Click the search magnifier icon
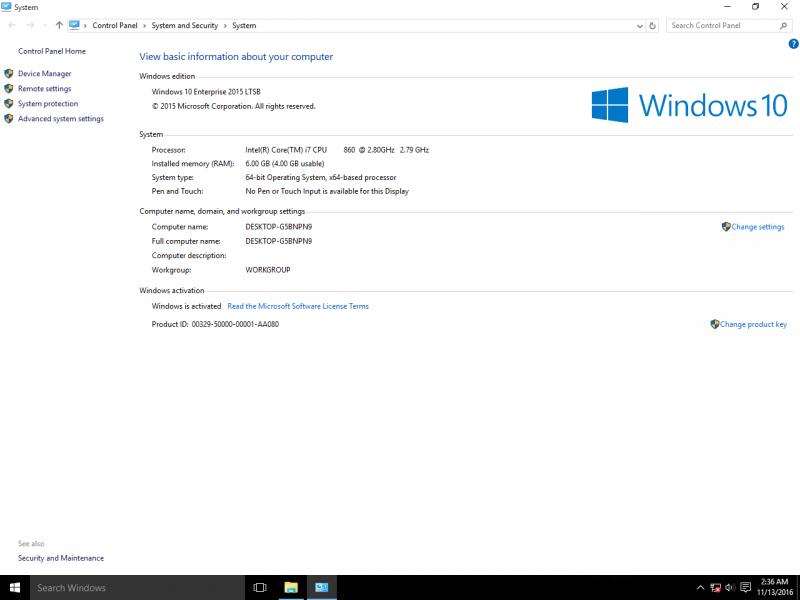 click(x=783, y=26)
